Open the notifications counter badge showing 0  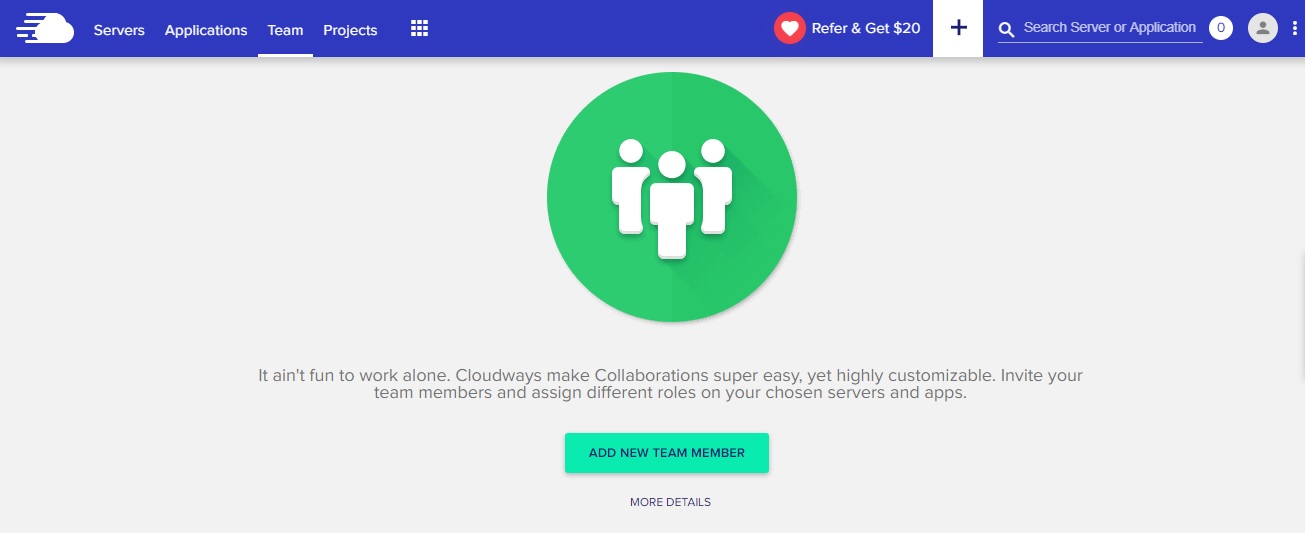pos(1220,28)
